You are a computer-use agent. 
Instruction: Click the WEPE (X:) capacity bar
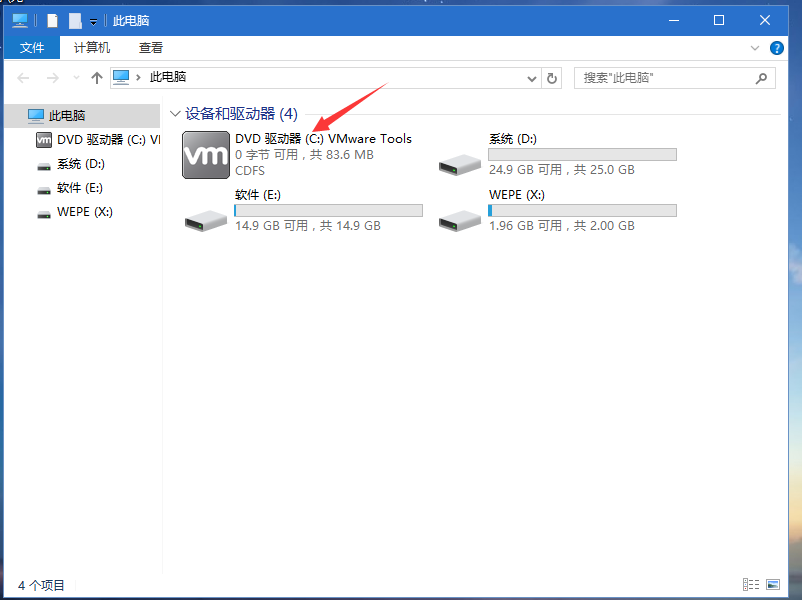tap(583, 210)
